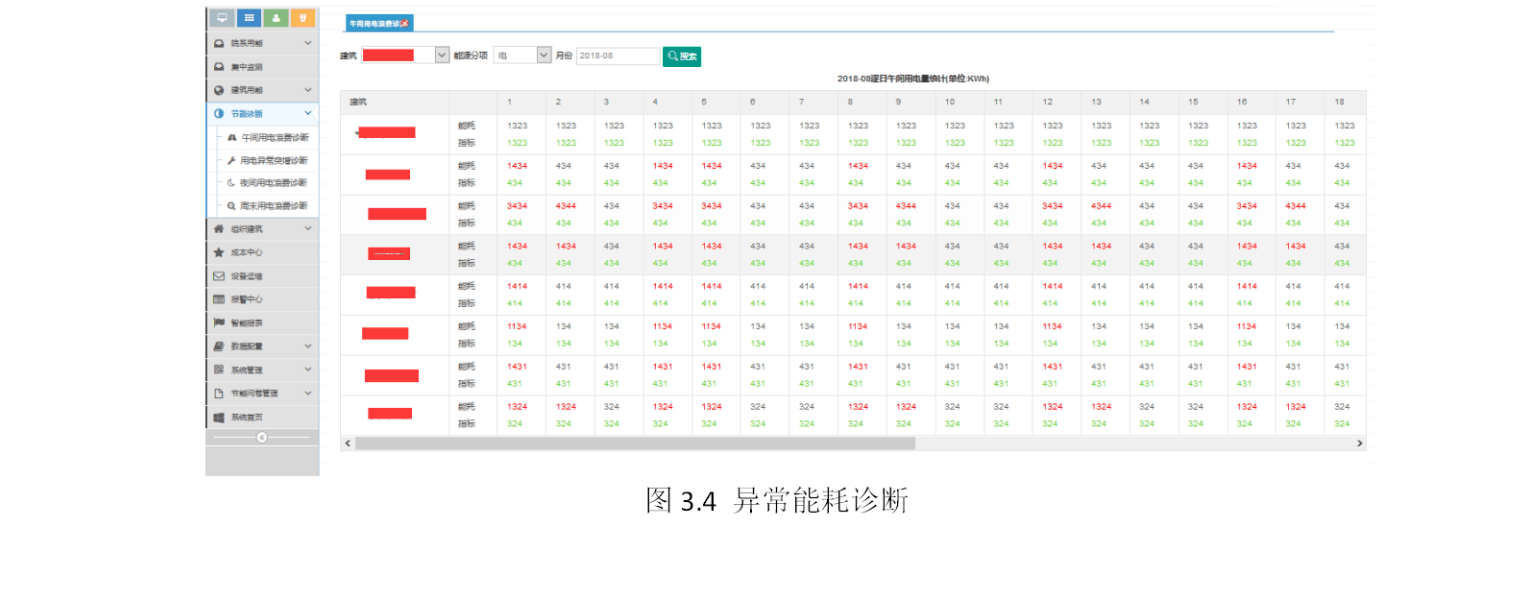This screenshot has width=1530, height=600.
Task: Select 夜间用电浪费诊断 moon submenu item
Action: 267,183
